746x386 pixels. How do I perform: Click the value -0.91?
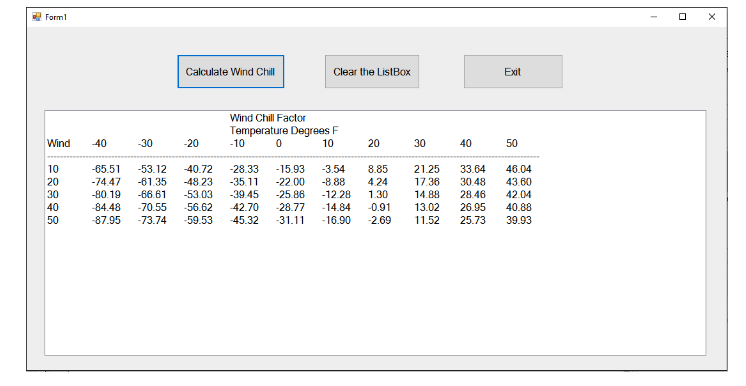coord(379,208)
